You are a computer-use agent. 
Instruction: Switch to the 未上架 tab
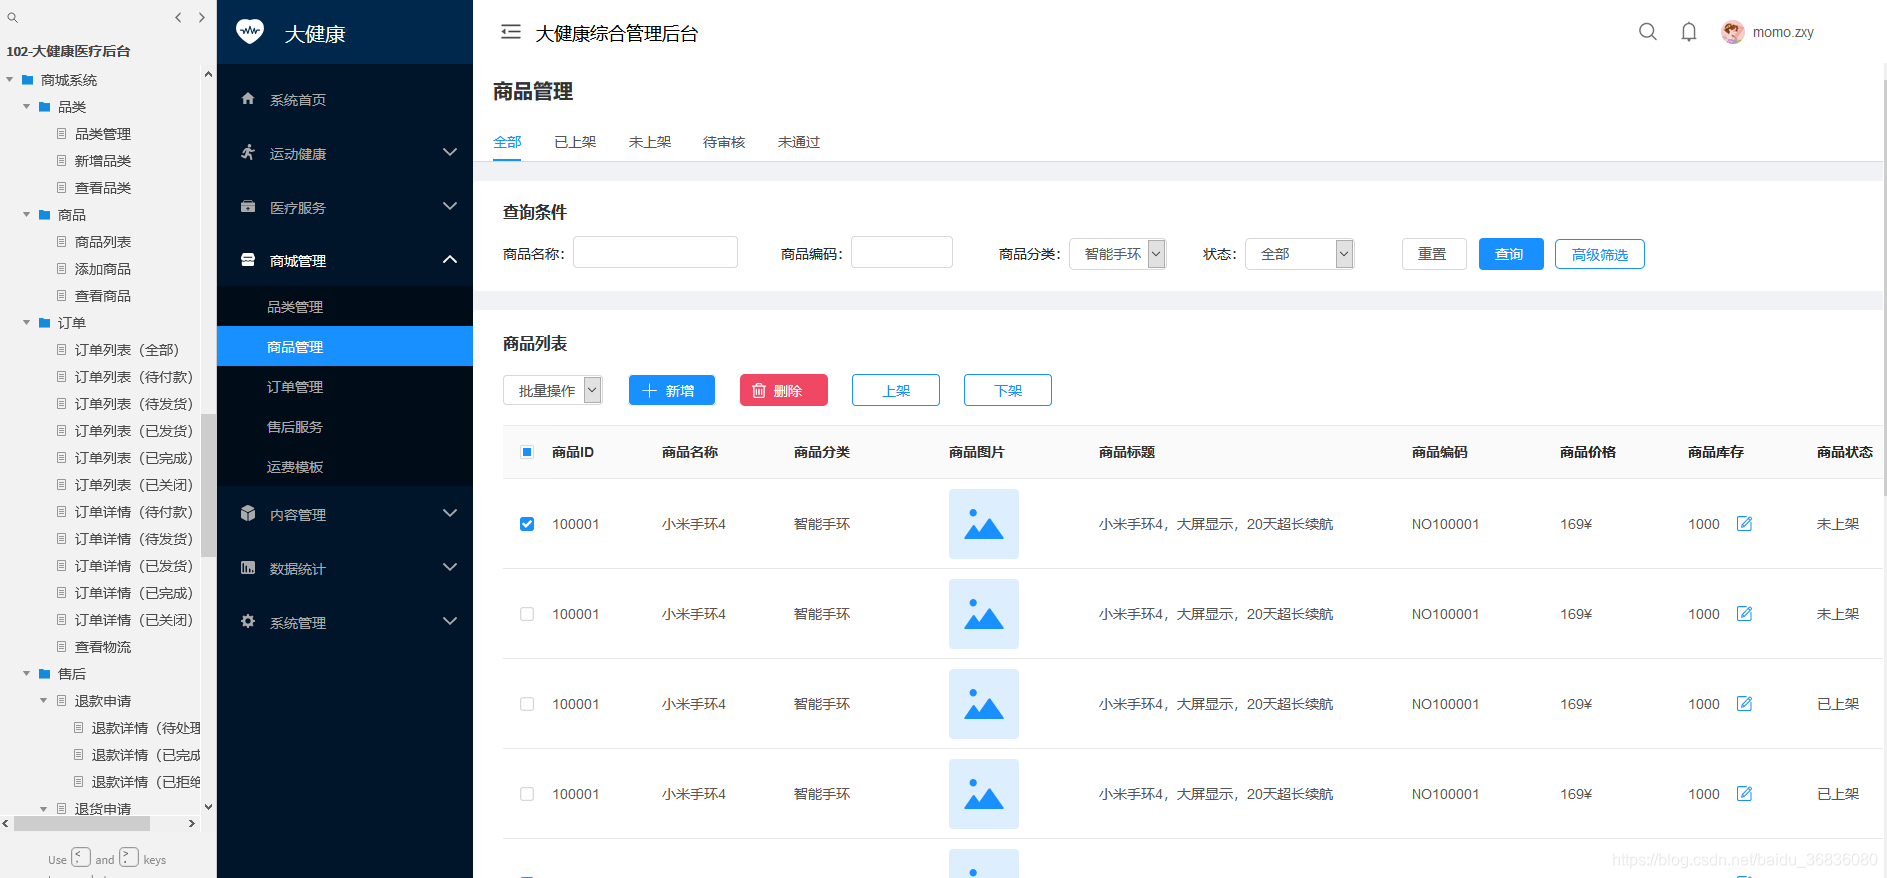coord(650,142)
